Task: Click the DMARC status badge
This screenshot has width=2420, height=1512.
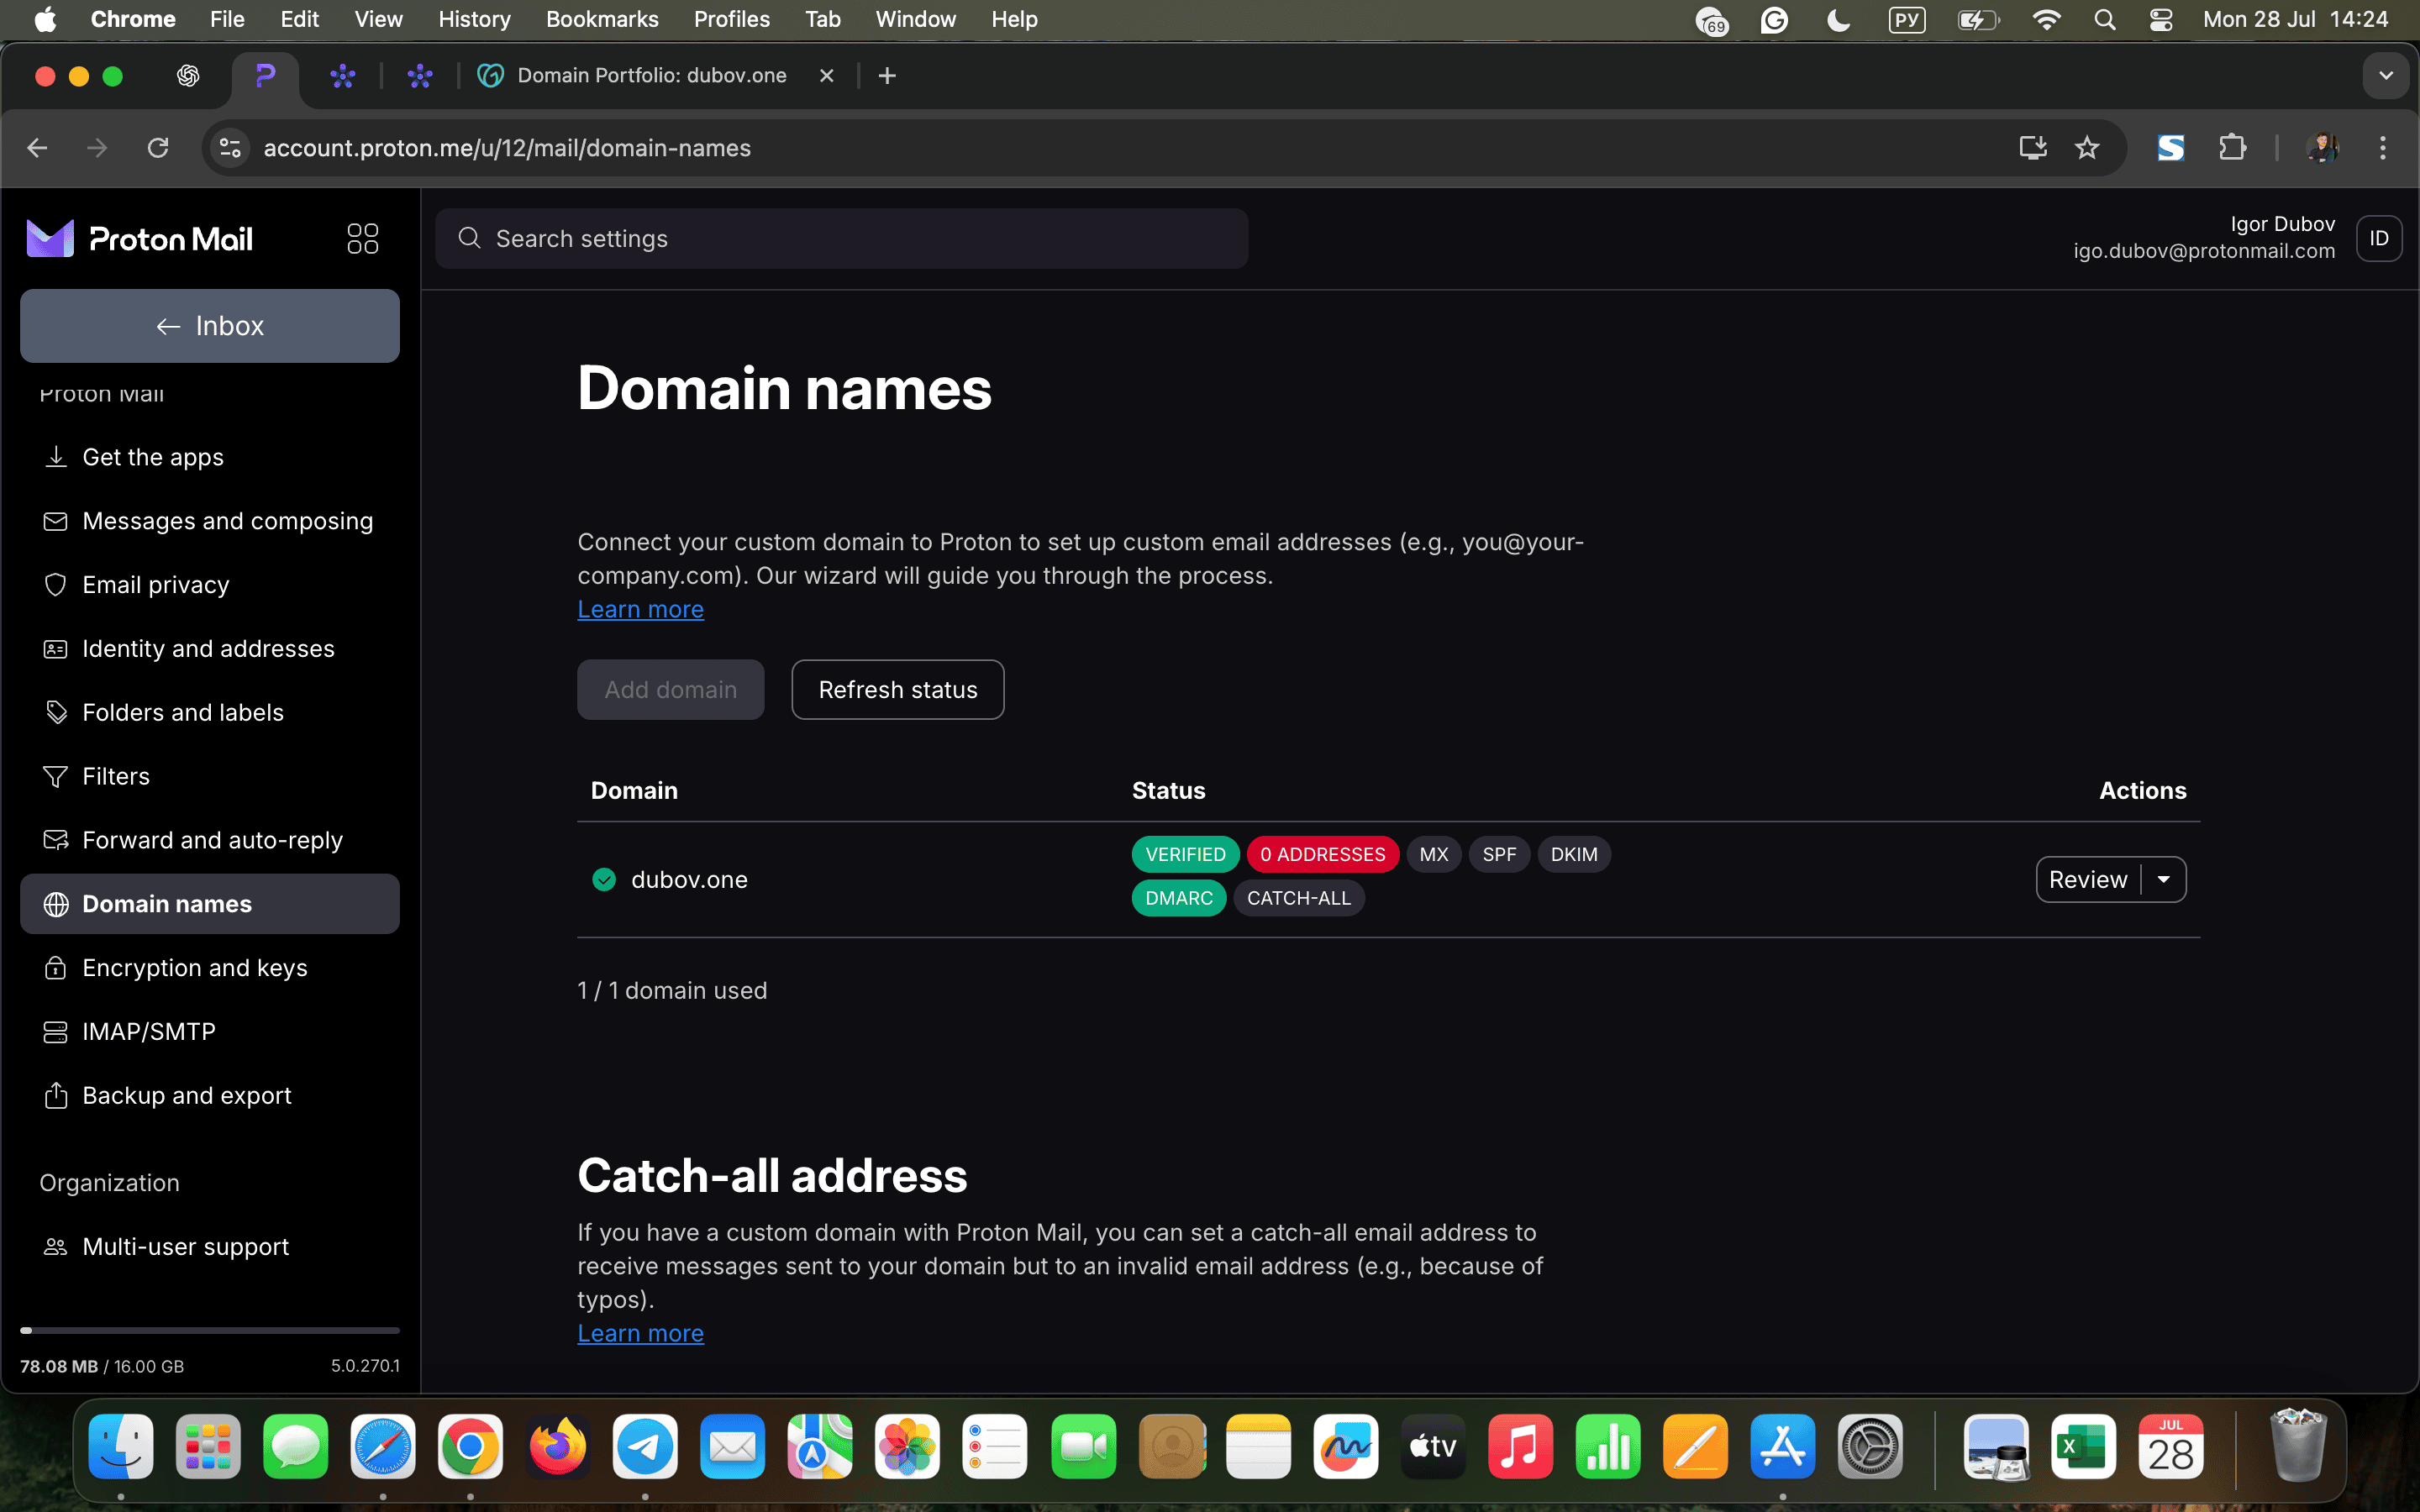Action: click(x=1179, y=898)
